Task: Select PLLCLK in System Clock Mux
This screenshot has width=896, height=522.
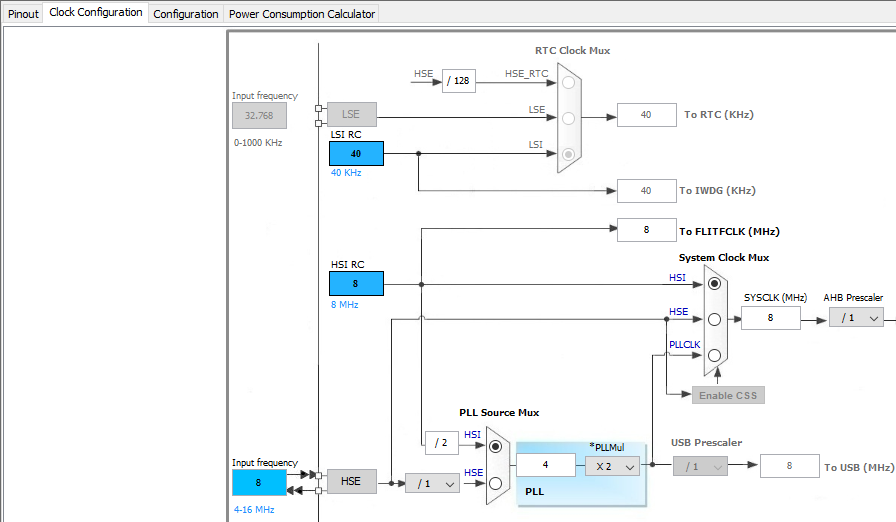Action: click(714, 355)
